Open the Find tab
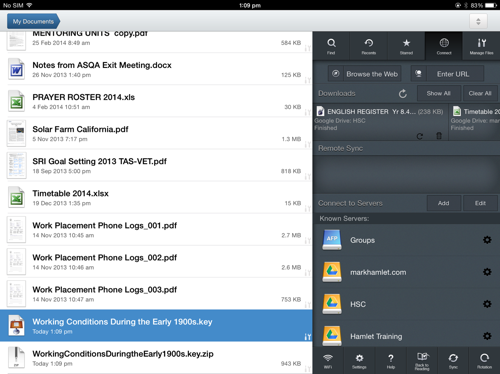Viewport: 500px width, 374px height. [x=331, y=46]
